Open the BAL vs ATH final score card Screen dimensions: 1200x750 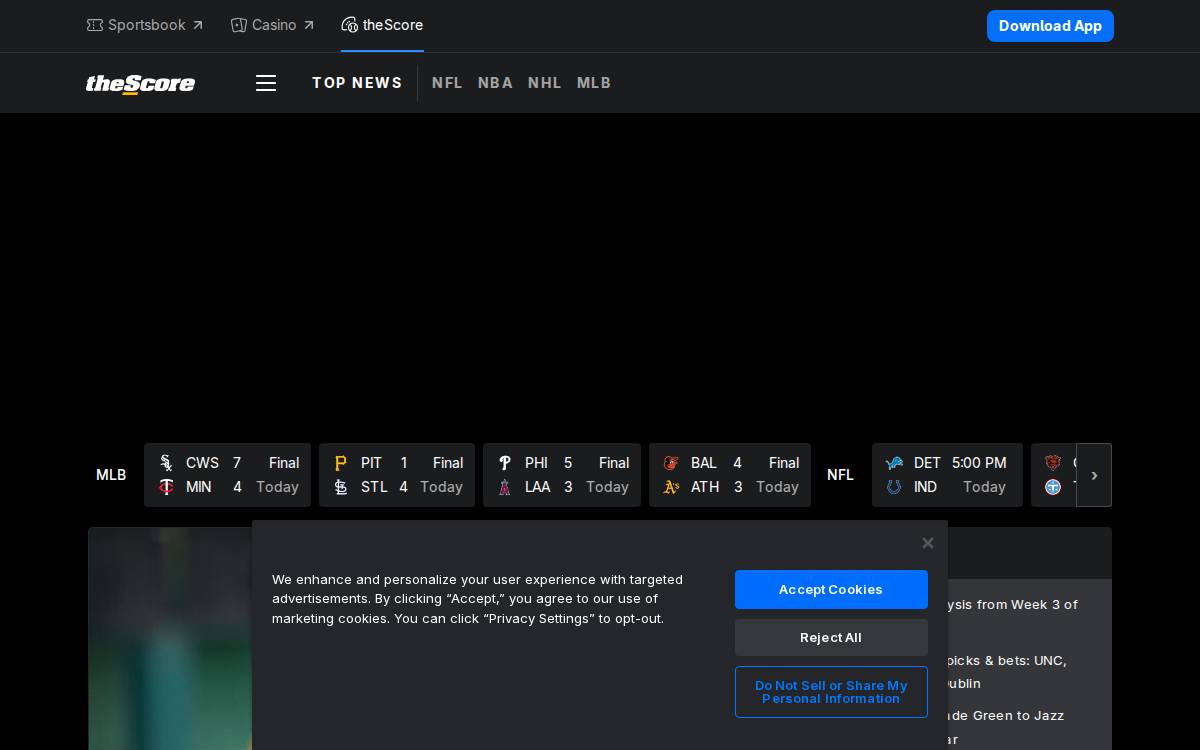(x=730, y=475)
